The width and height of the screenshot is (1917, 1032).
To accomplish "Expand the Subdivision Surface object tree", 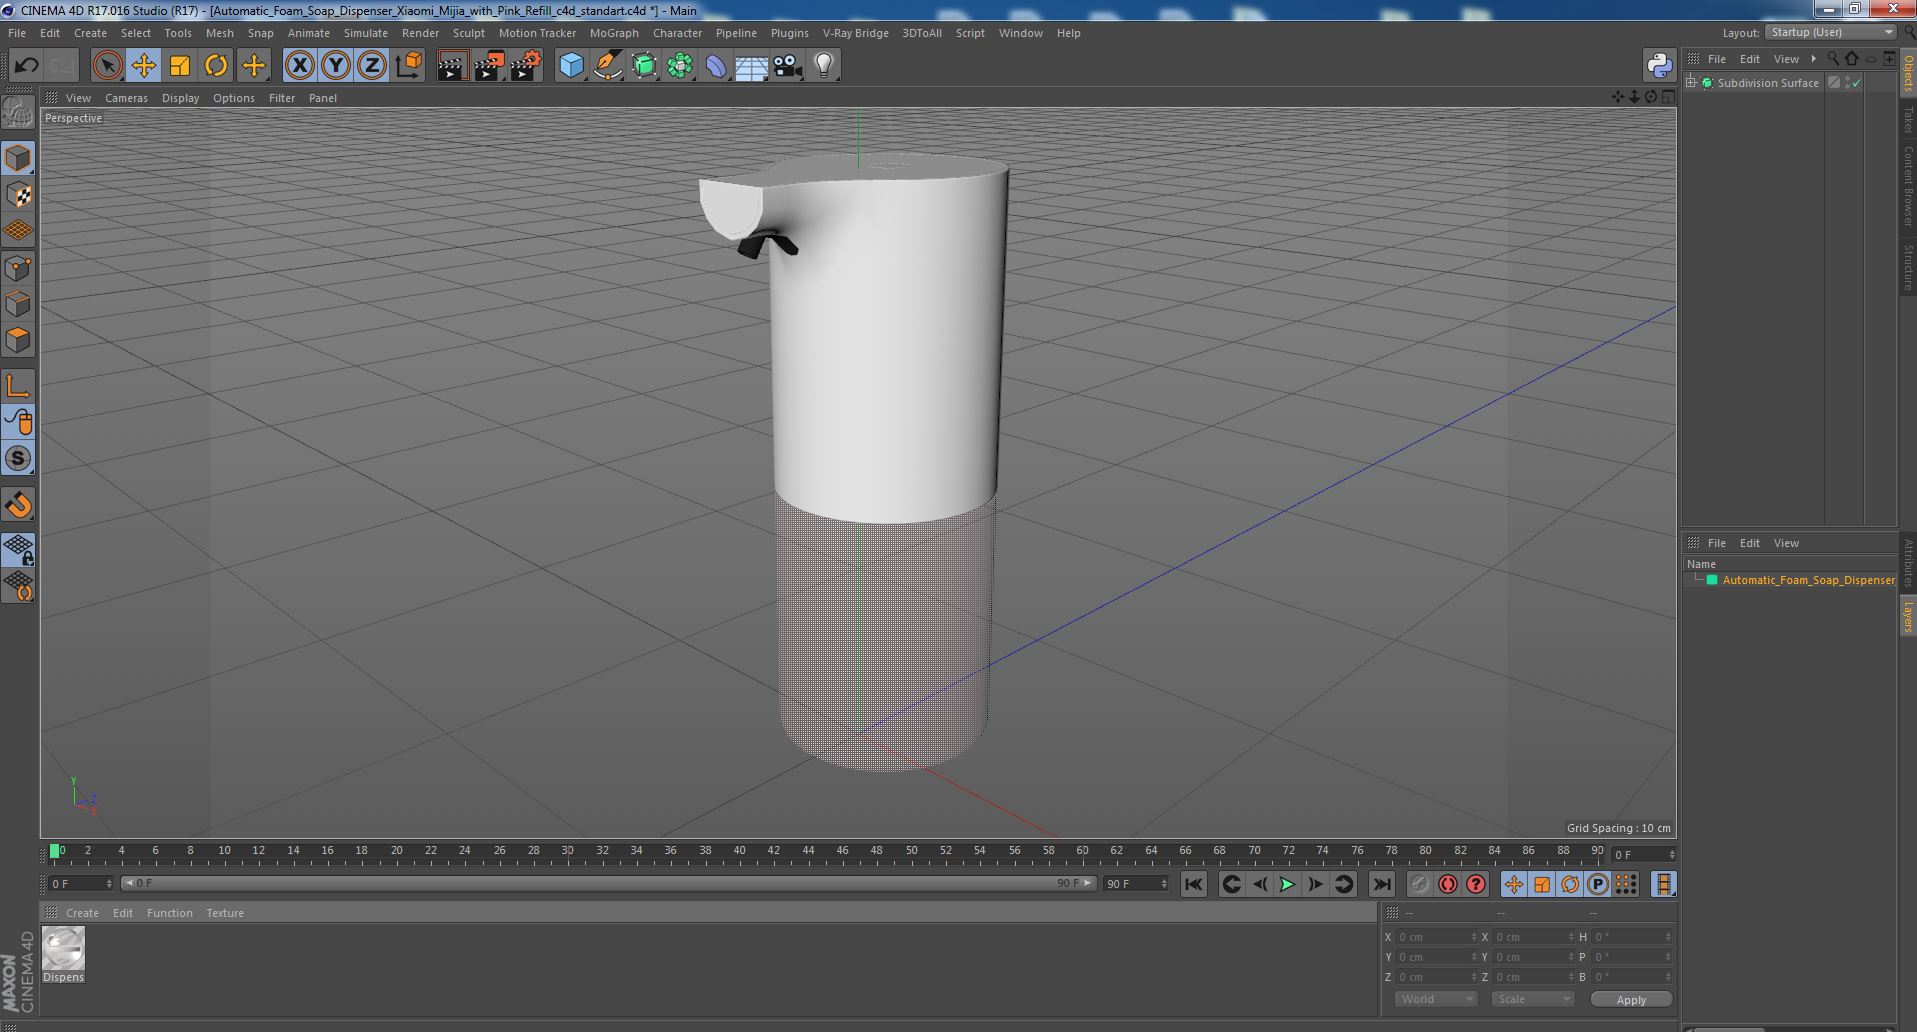I will [1691, 83].
